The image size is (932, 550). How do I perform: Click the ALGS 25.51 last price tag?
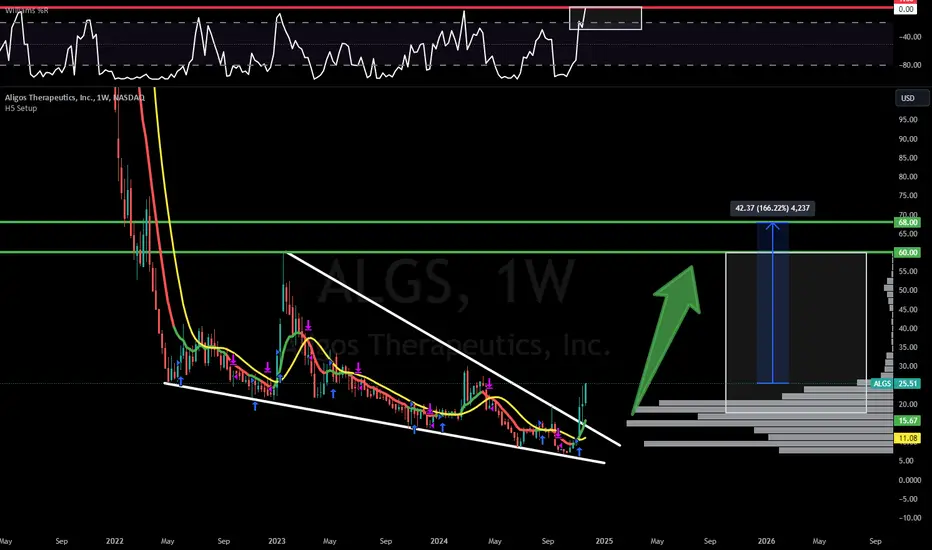pyautogui.click(x=895, y=384)
